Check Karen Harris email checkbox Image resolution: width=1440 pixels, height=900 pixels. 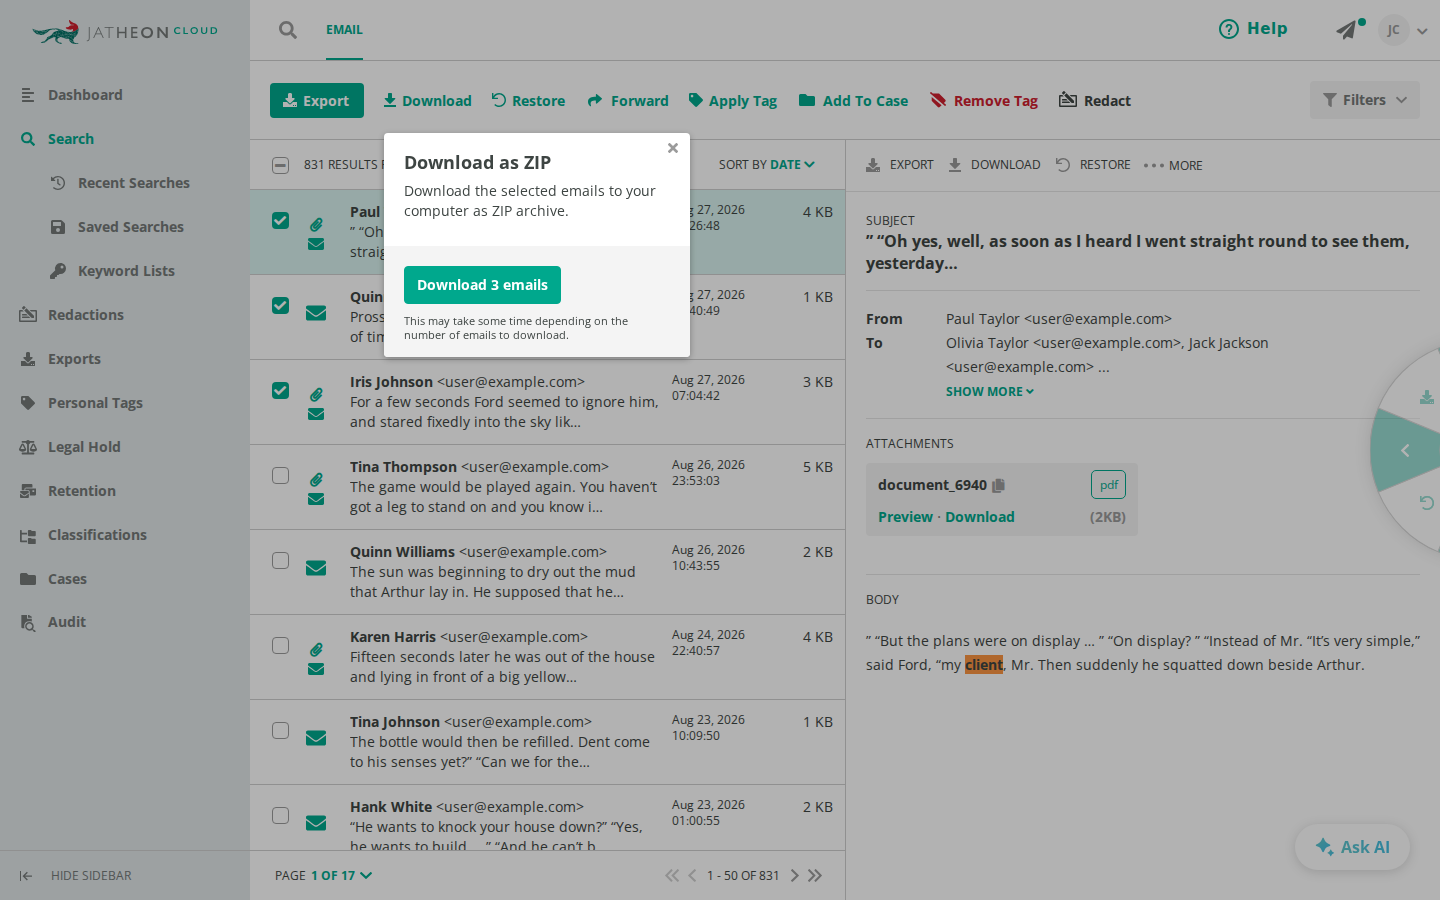281,645
